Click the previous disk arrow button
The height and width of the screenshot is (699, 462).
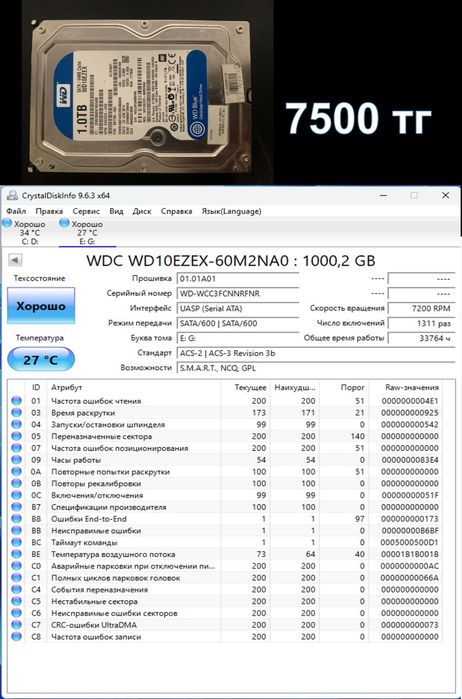[15, 260]
